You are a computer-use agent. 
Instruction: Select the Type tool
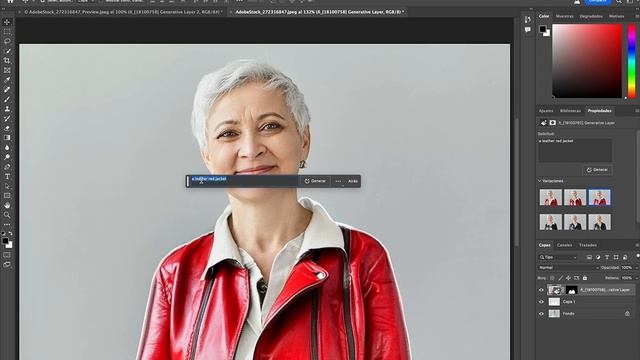(7, 177)
